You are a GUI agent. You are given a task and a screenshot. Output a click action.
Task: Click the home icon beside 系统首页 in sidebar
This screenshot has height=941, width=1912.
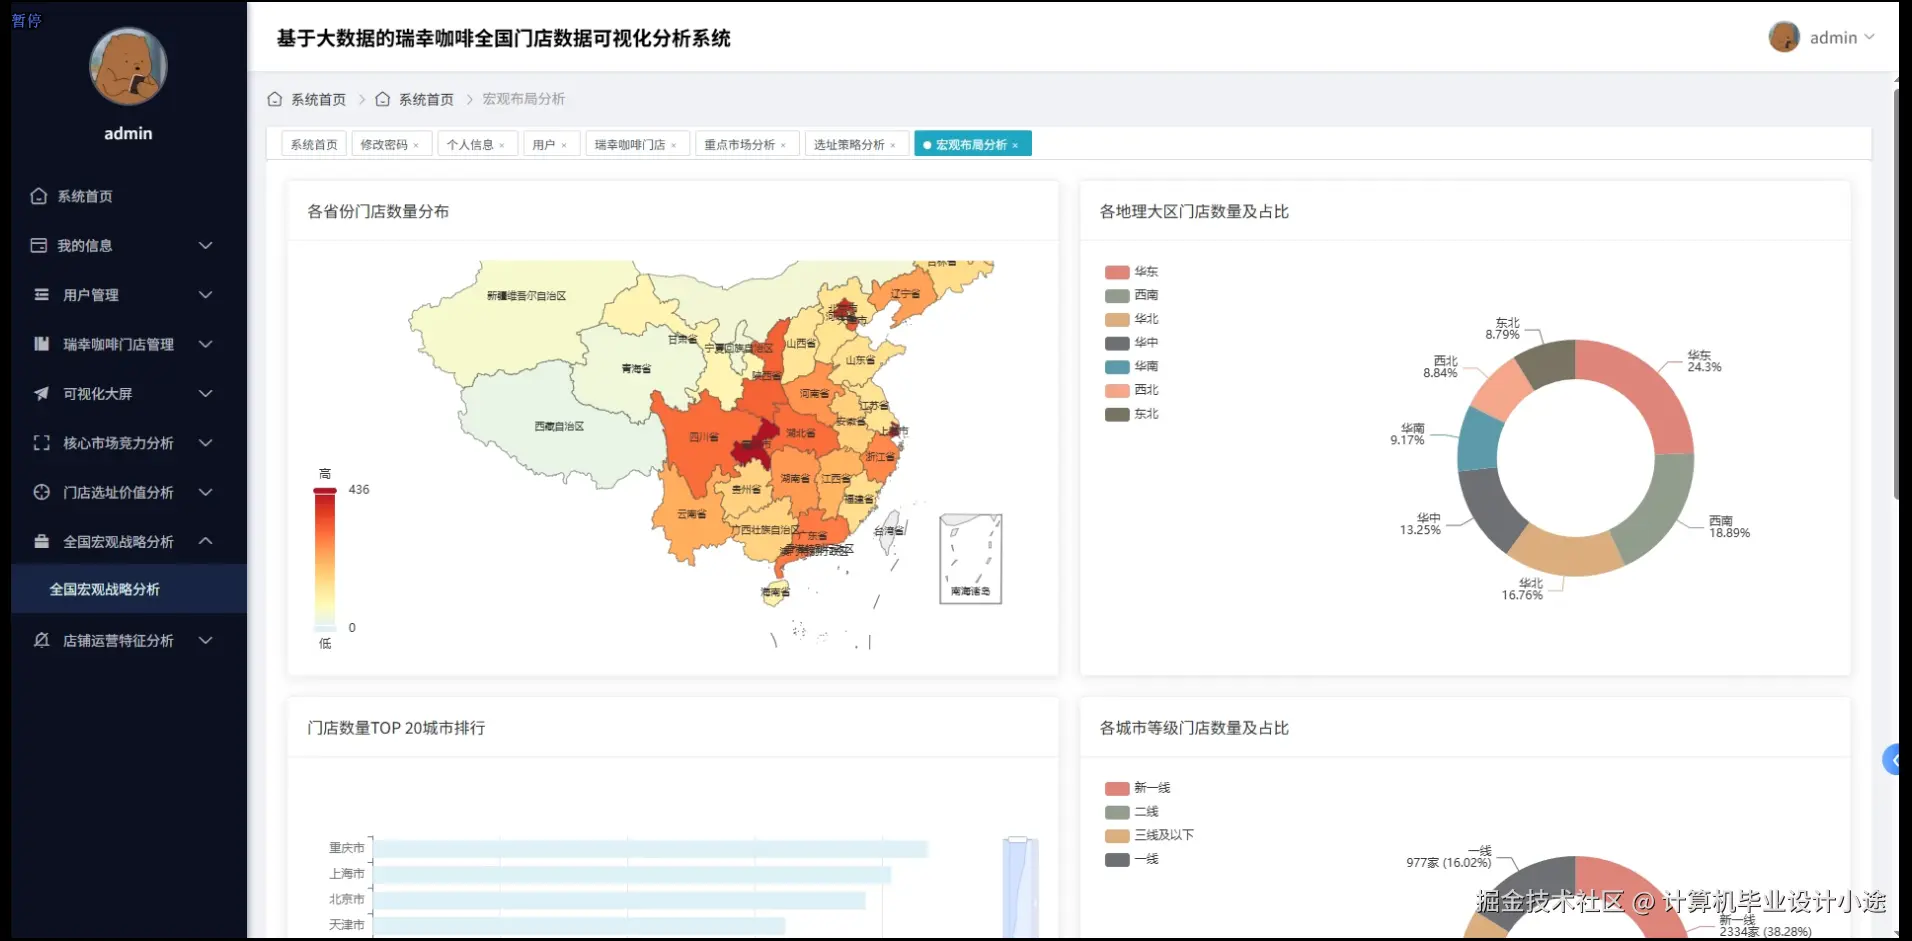(x=39, y=196)
